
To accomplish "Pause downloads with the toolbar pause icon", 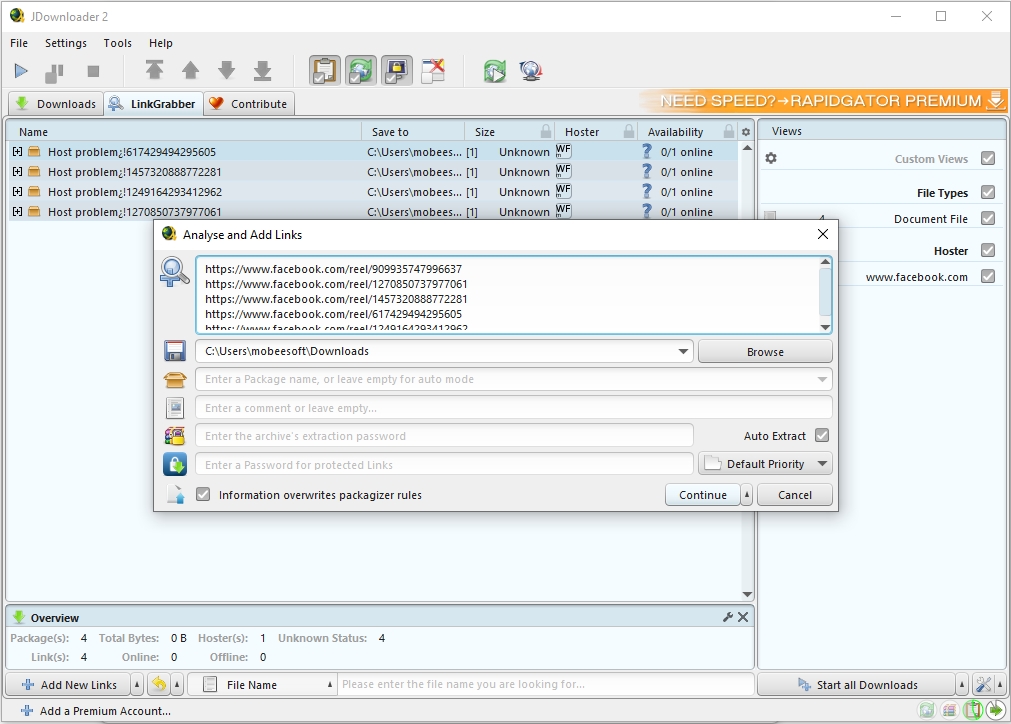I will [x=54, y=72].
